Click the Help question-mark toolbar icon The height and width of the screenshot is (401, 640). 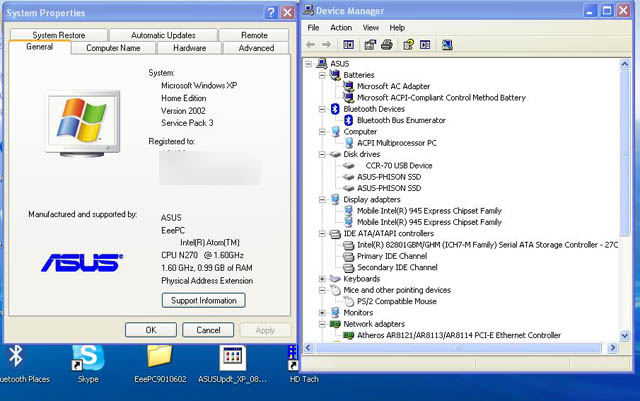pyautogui.click(x=408, y=45)
